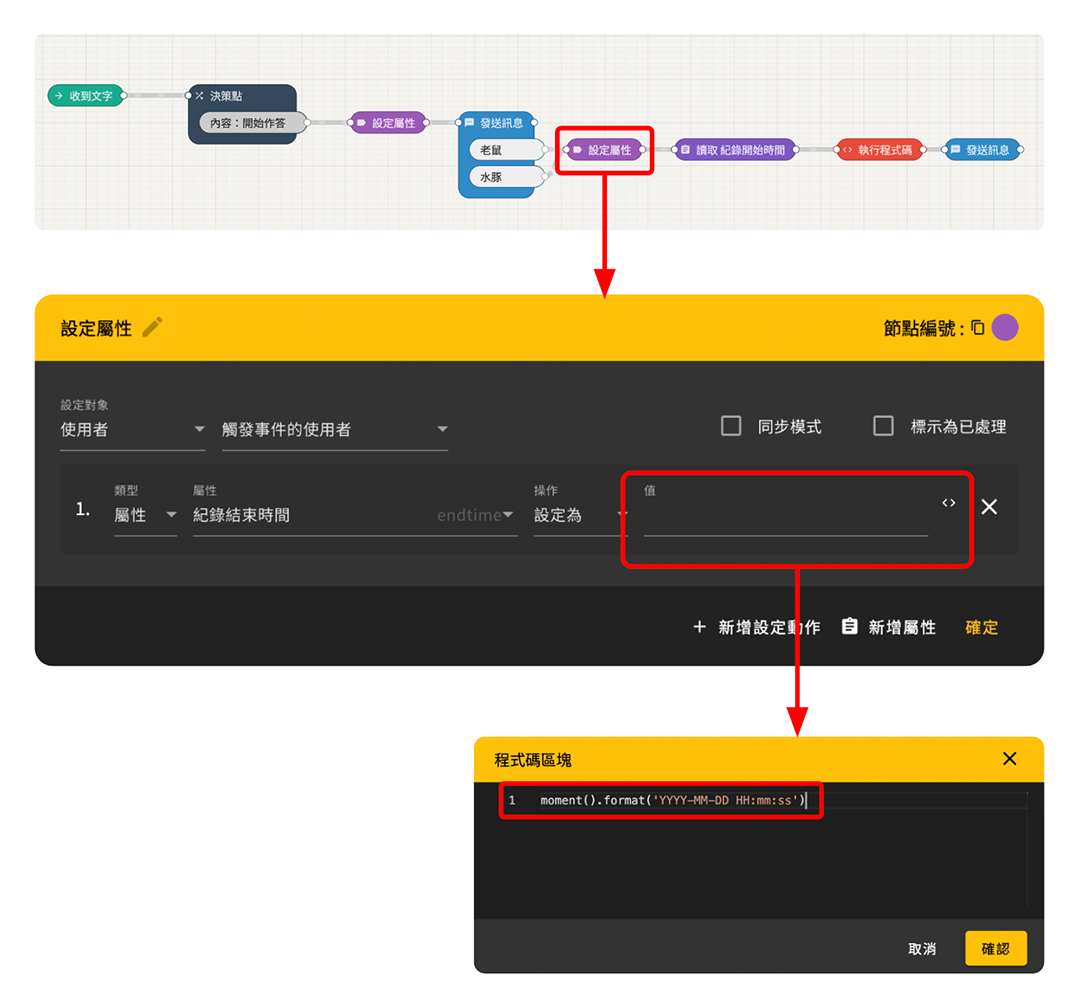Select the last 發送訊息 node on the right
Screen dimensions: 1080x997
[983, 150]
